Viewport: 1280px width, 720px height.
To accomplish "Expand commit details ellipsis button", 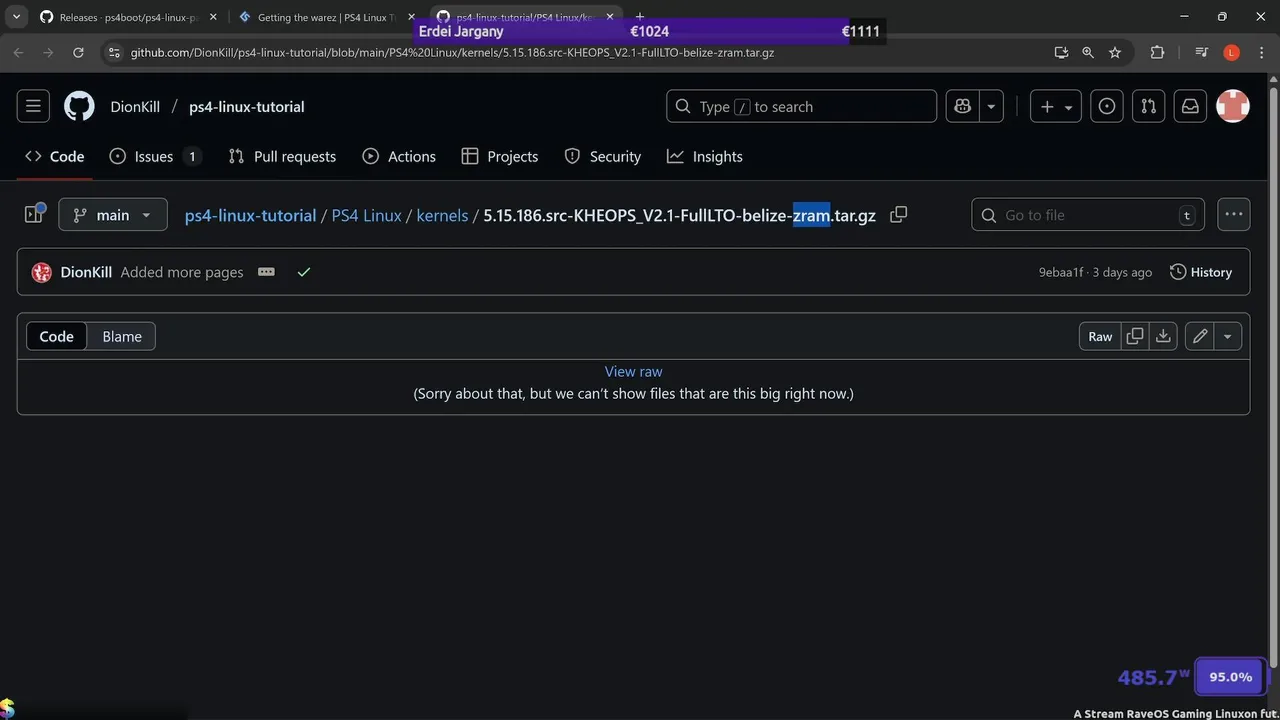I will (266, 272).
